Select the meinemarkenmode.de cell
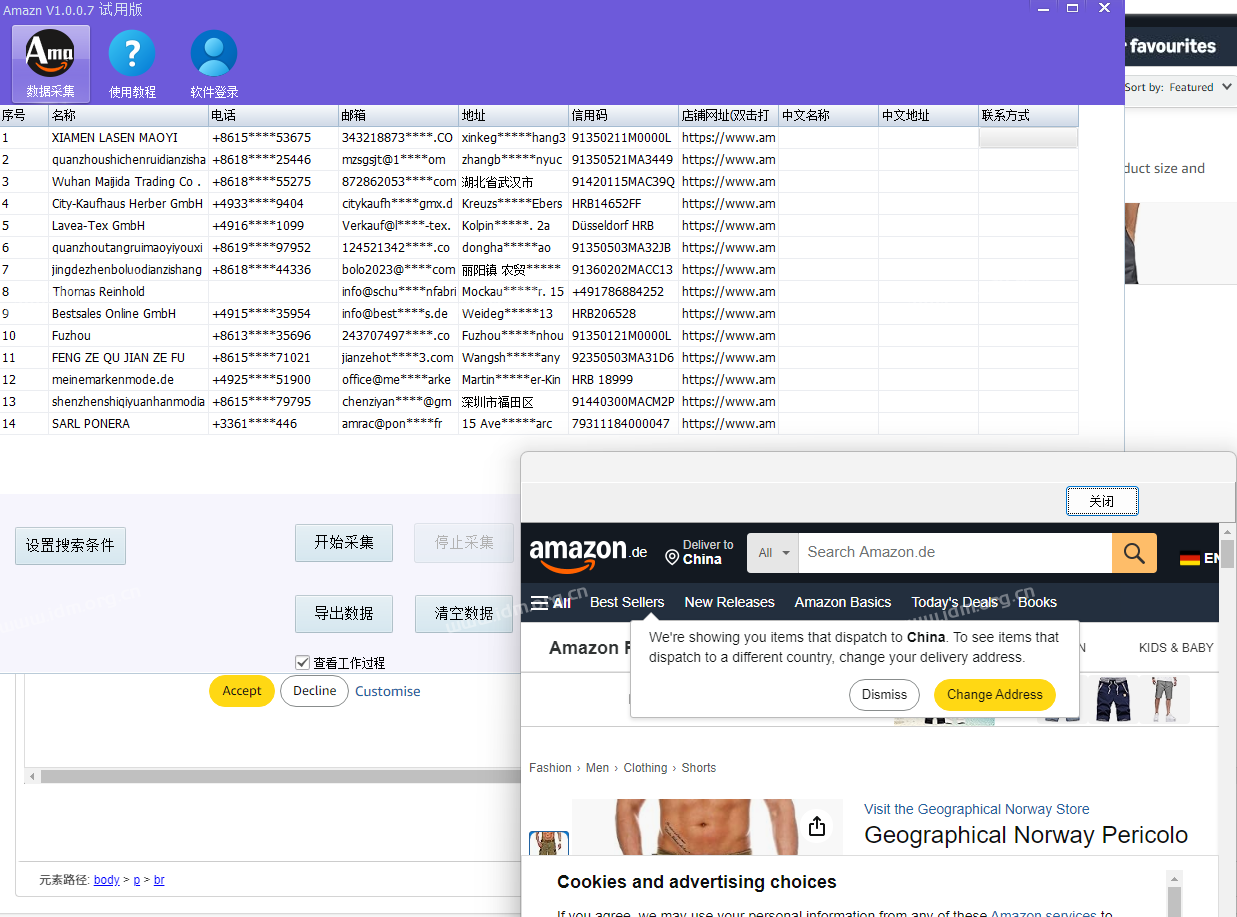This screenshot has width=1237, height=917. (x=129, y=379)
